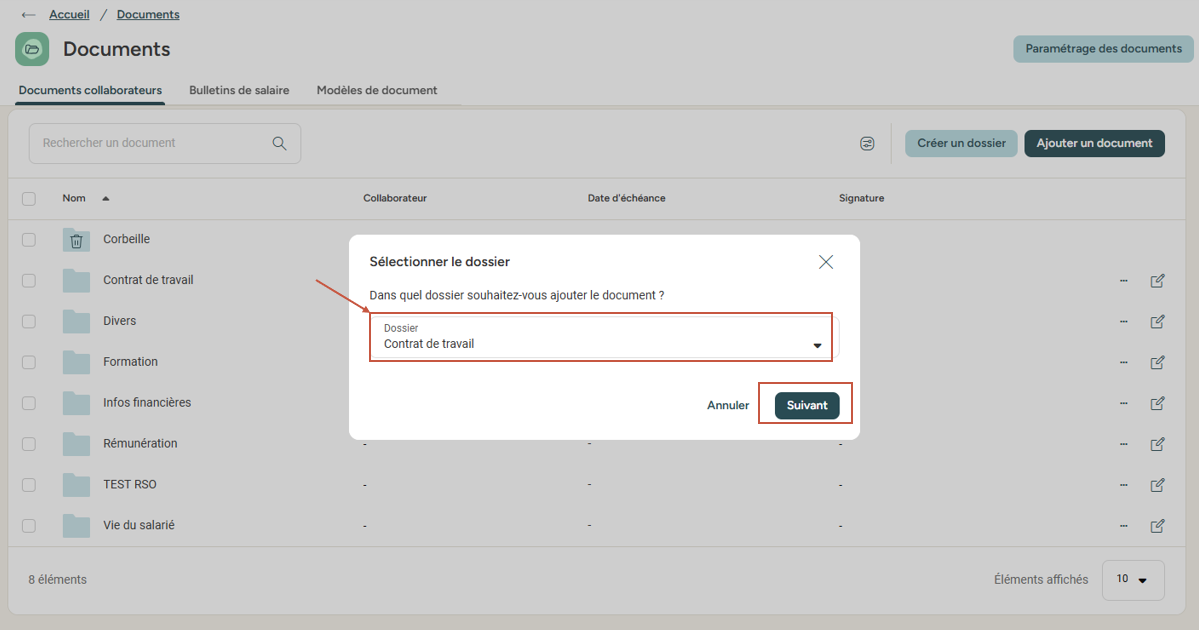Check the Rémunération row checkbox
This screenshot has height=630, width=1199.
pos(29,444)
